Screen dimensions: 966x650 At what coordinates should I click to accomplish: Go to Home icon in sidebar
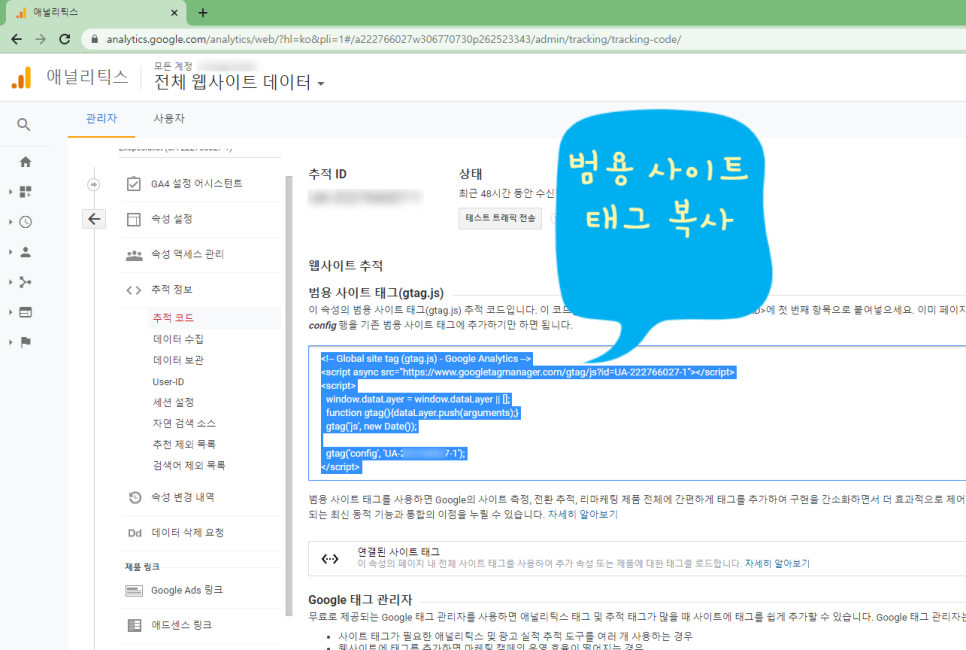pyautogui.click(x=25, y=162)
